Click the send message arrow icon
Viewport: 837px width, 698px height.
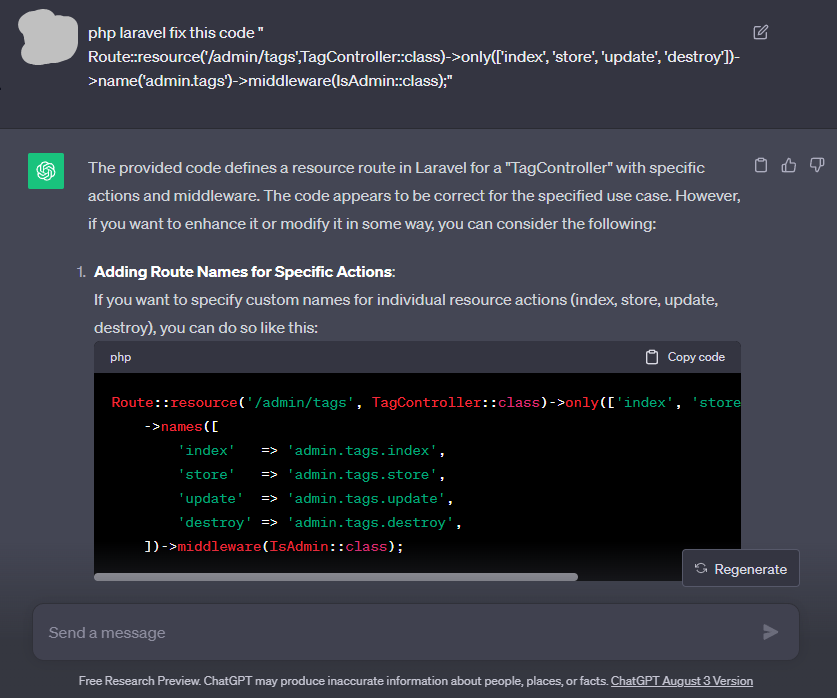pyautogui.click(x=770, y=632)
